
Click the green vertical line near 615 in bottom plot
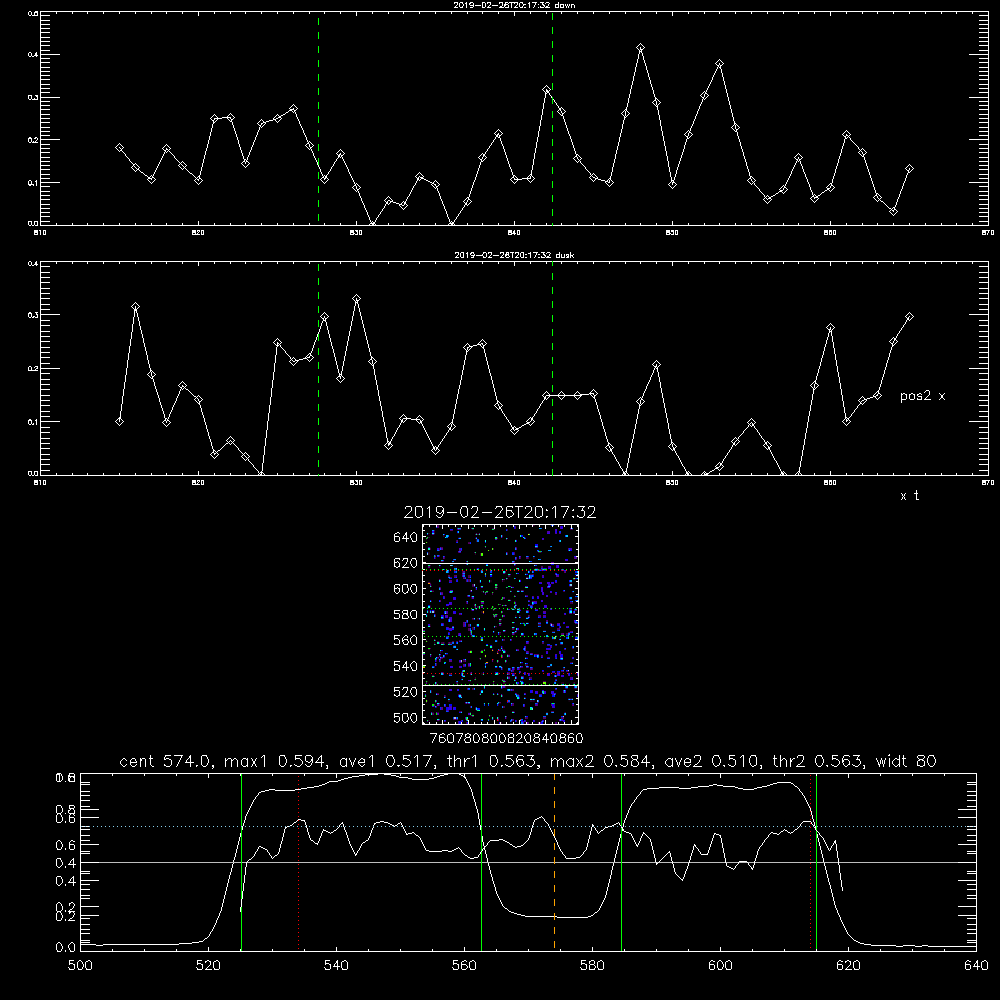[x=816, y=862]
